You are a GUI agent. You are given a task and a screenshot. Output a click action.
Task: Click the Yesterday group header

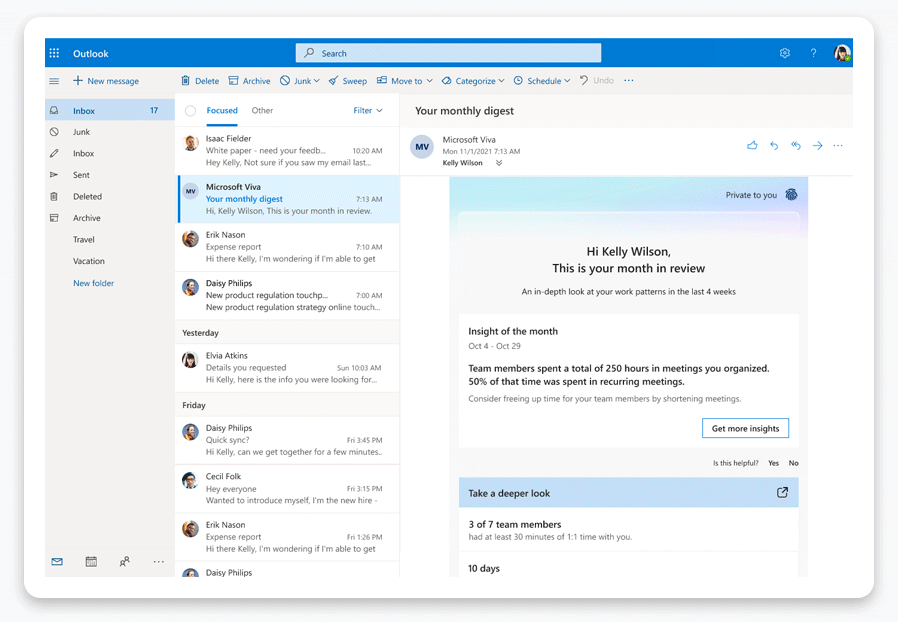point(287,333)
